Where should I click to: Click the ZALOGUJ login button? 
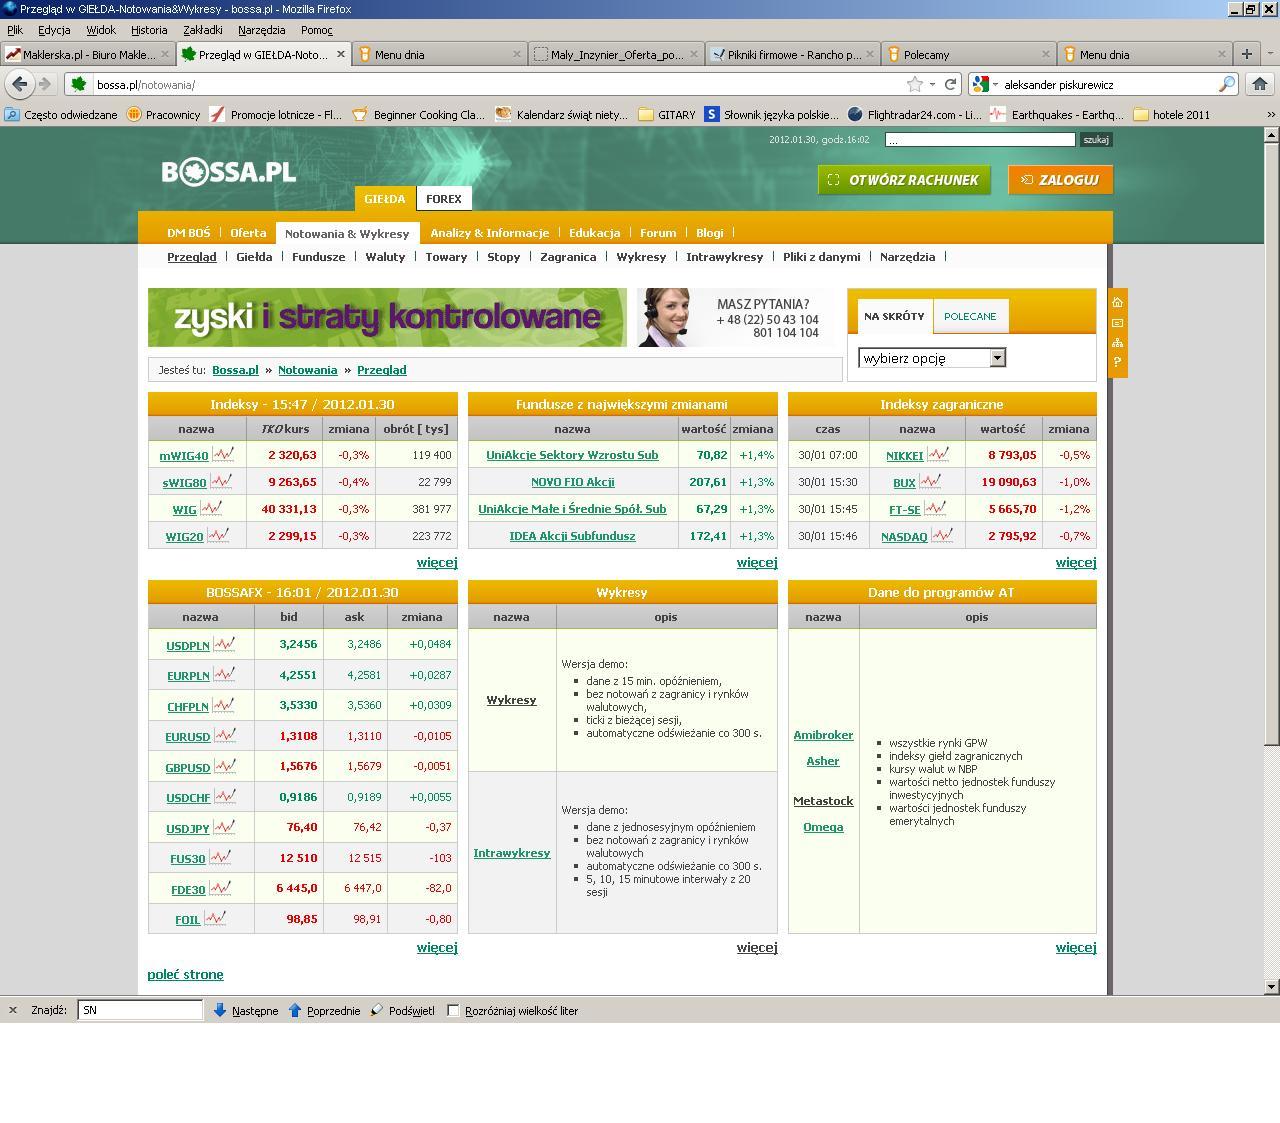(x=1060, y=180)
